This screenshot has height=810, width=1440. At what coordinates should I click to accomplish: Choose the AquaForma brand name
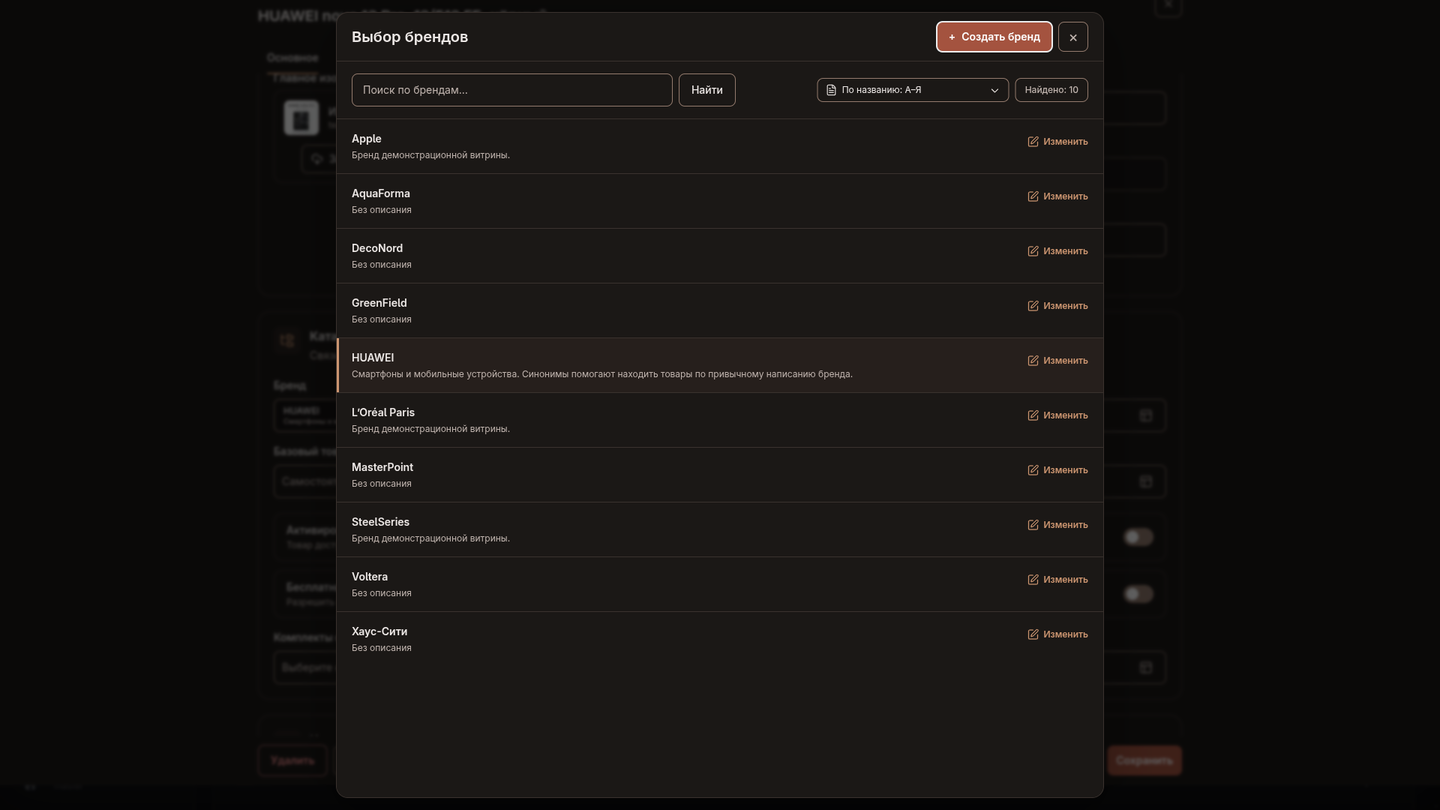pyautogui.click(x=381, y=194)
